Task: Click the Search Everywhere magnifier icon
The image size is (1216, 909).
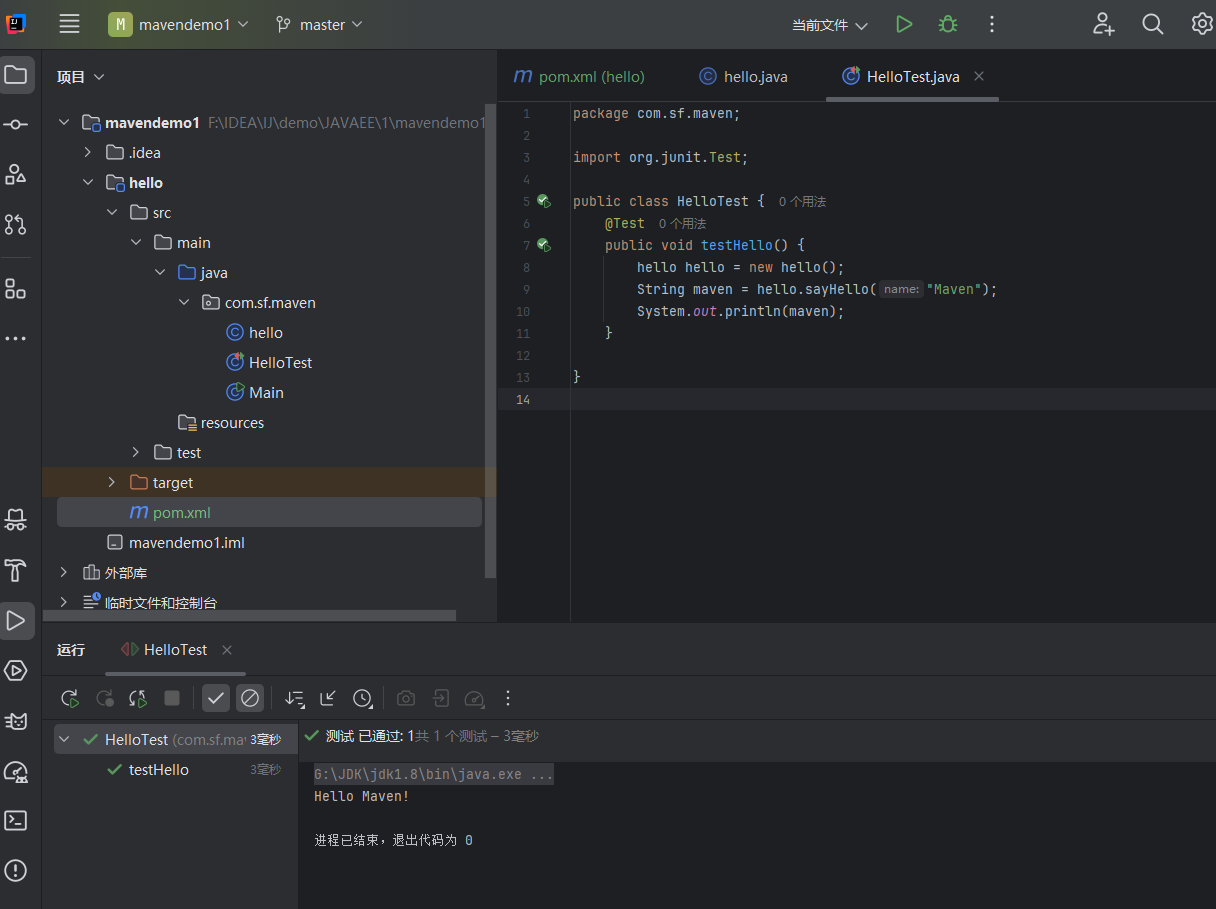Action: tap(1152, 24)
